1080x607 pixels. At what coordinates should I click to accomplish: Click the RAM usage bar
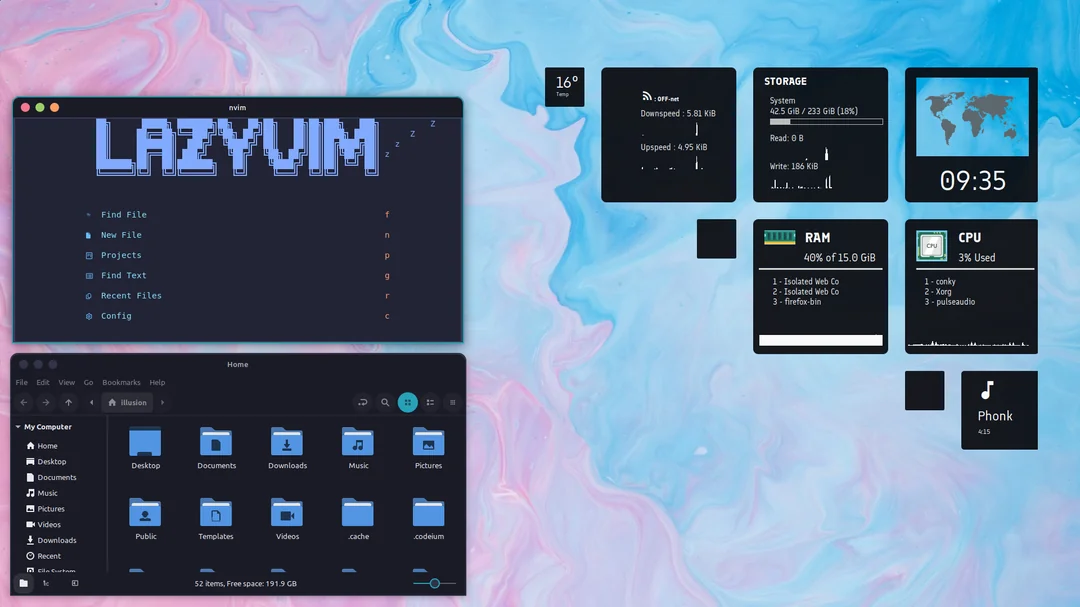tap(820, 340)
